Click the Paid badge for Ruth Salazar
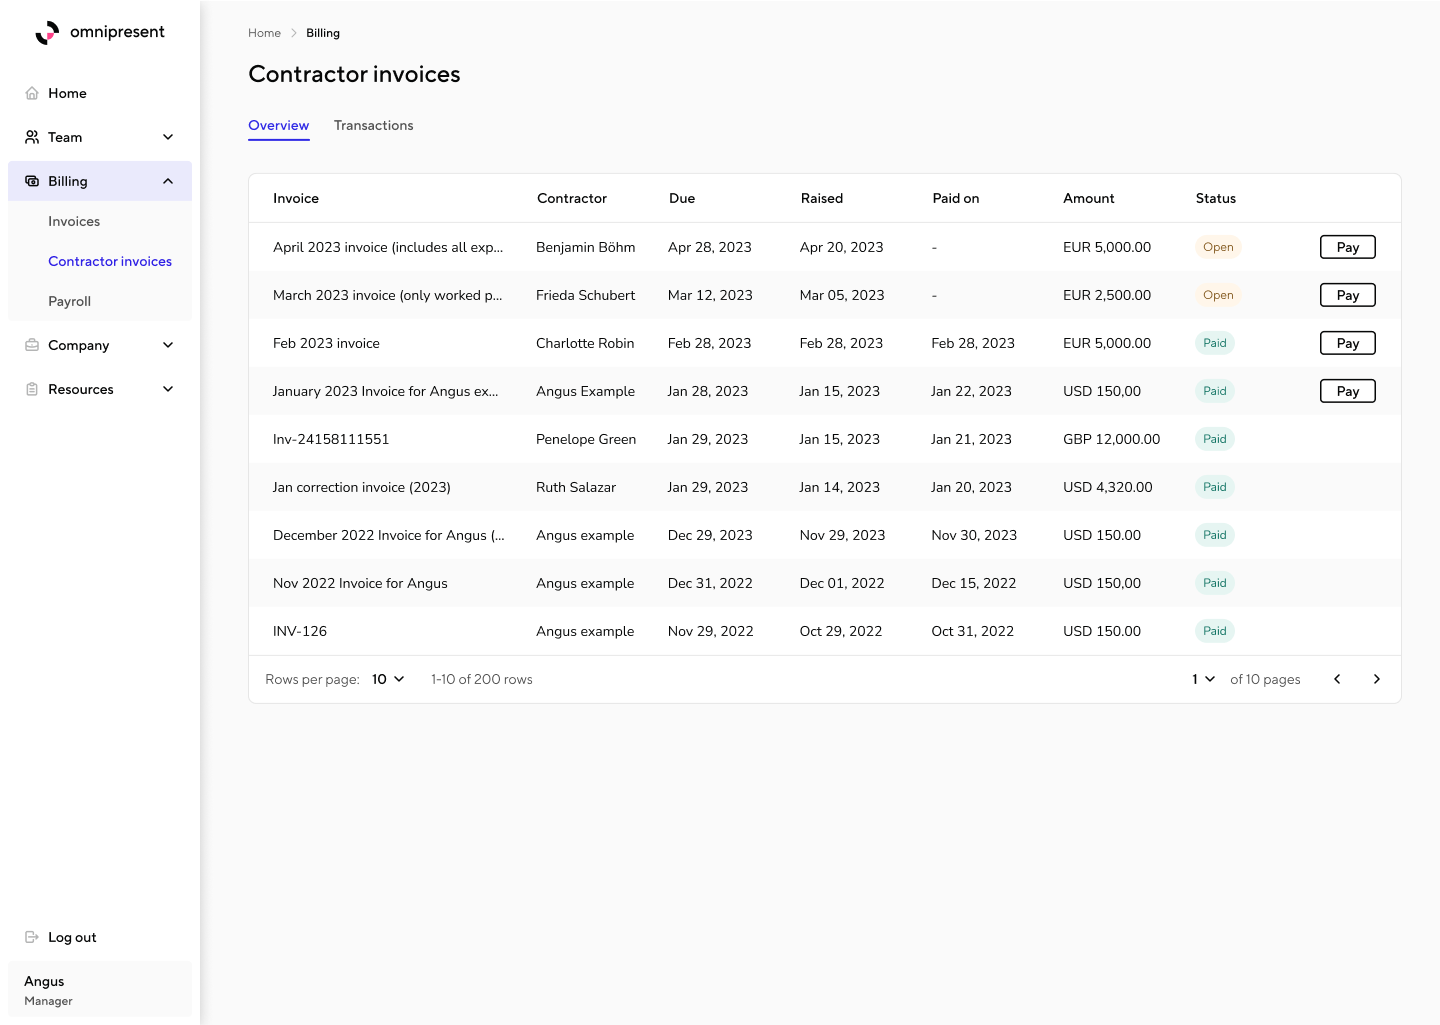The width and height of the screenshot is (1440, 1025). click(1215, 487)
